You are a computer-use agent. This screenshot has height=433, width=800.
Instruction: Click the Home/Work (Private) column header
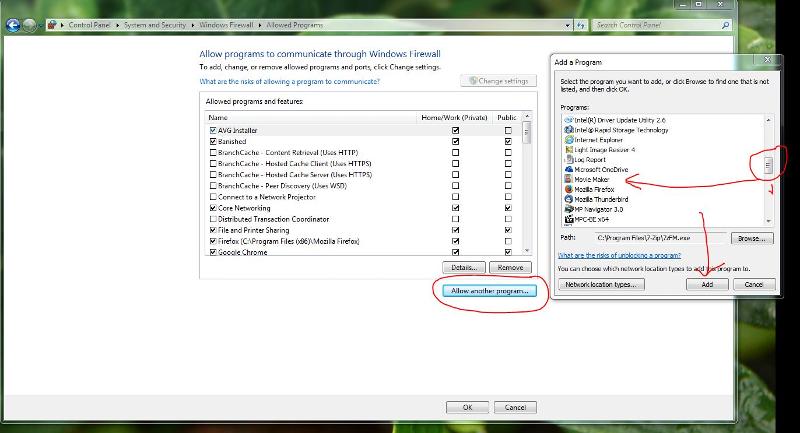(454, 117)
